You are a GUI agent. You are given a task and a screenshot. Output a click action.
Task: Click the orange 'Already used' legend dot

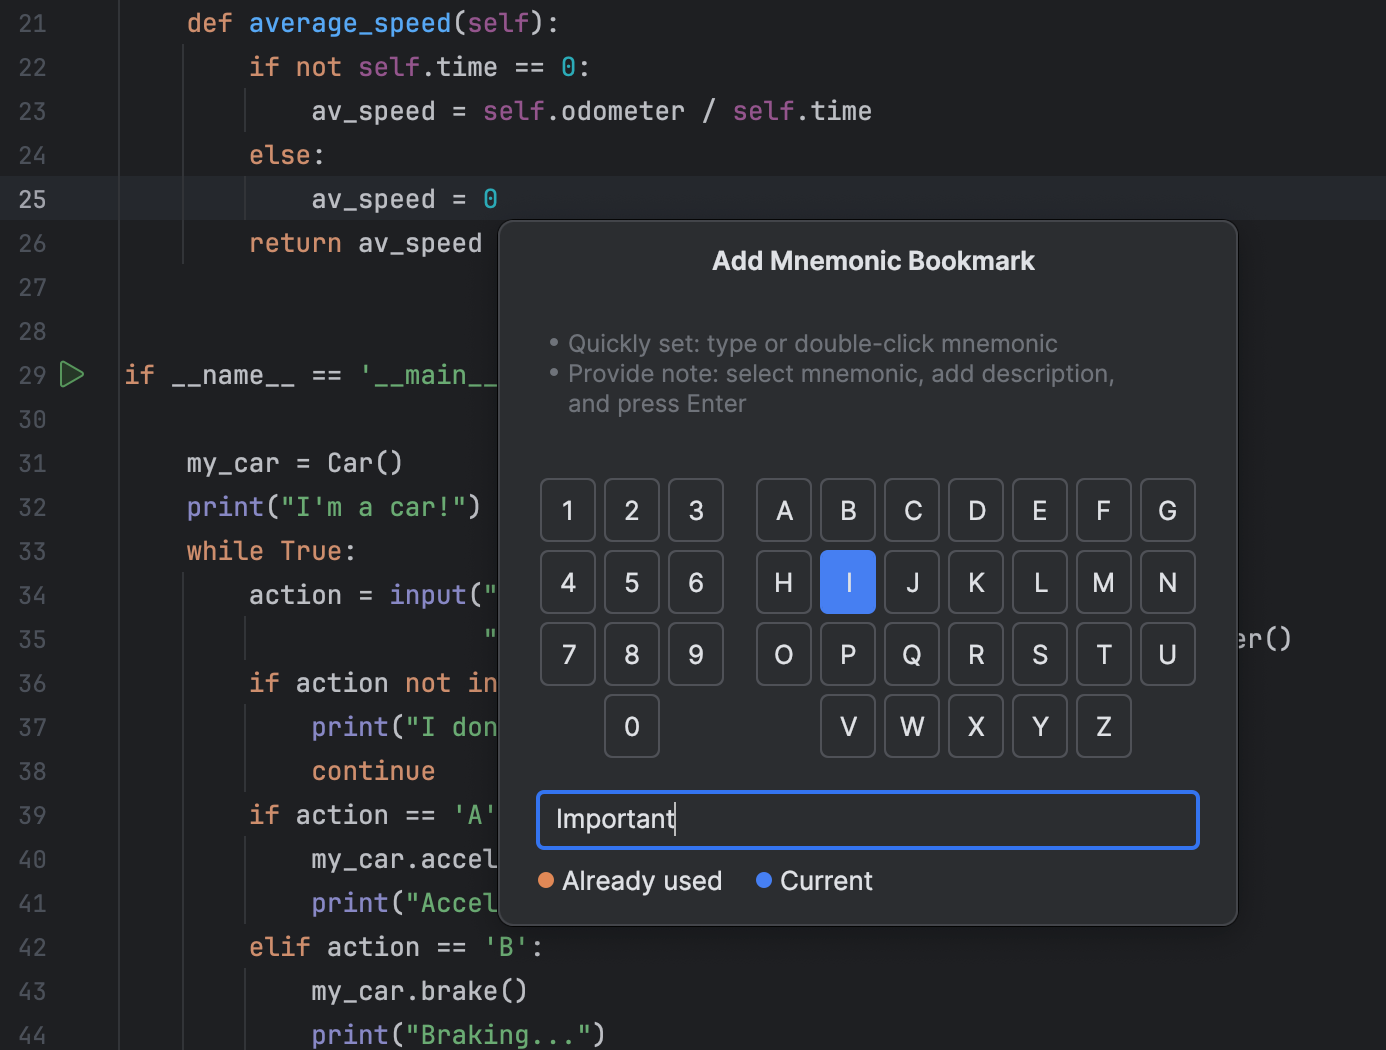click(x=546, y=880)
